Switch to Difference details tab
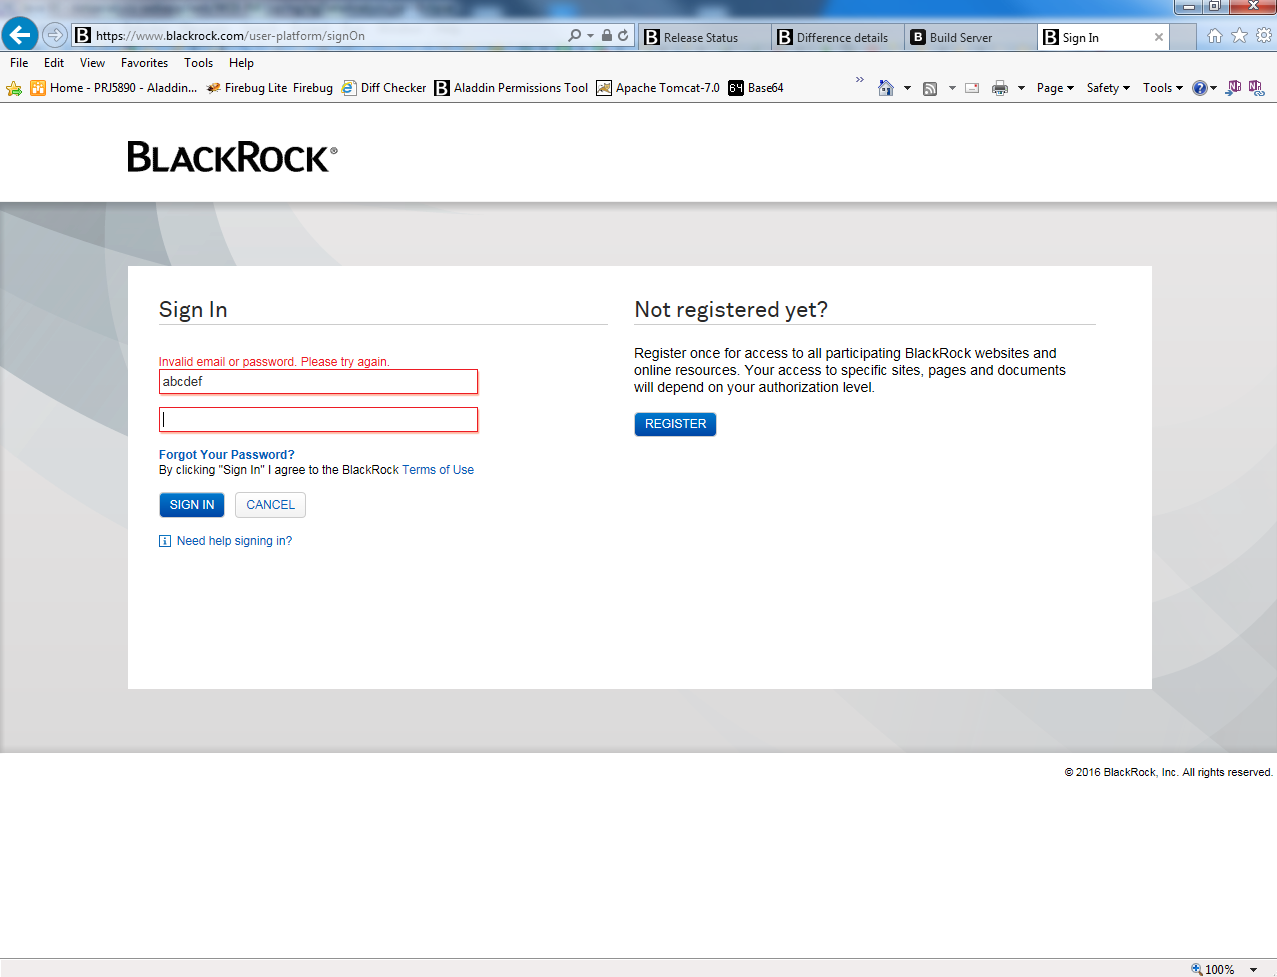1277x977 pixels. (x=838, y=37)
